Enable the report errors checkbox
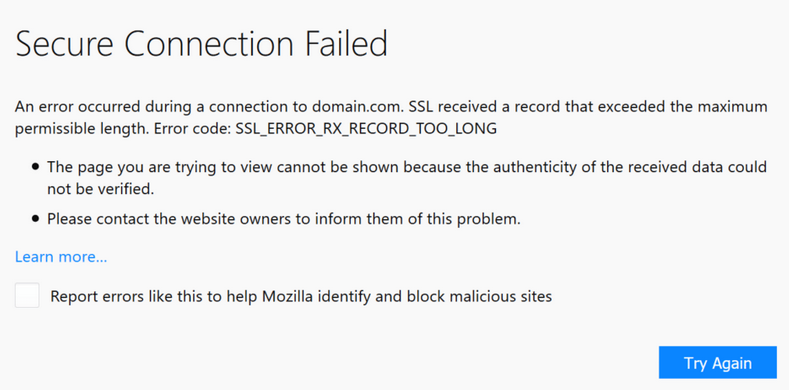Viewport: 789px width, 390px height. point(27,295)
